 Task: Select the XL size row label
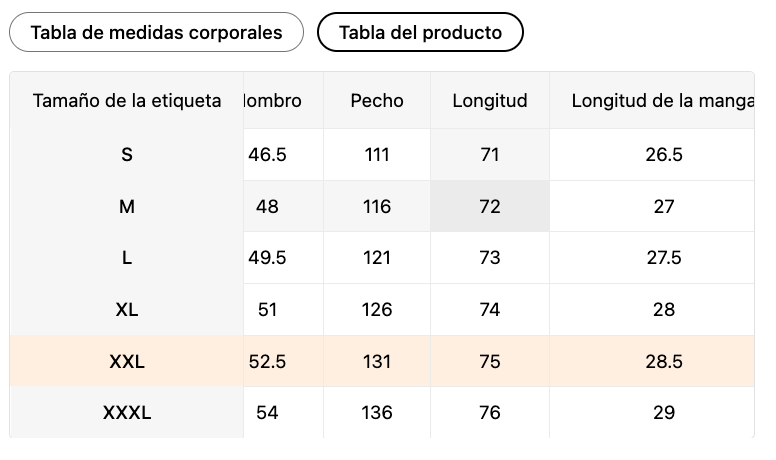pos(127,310)
